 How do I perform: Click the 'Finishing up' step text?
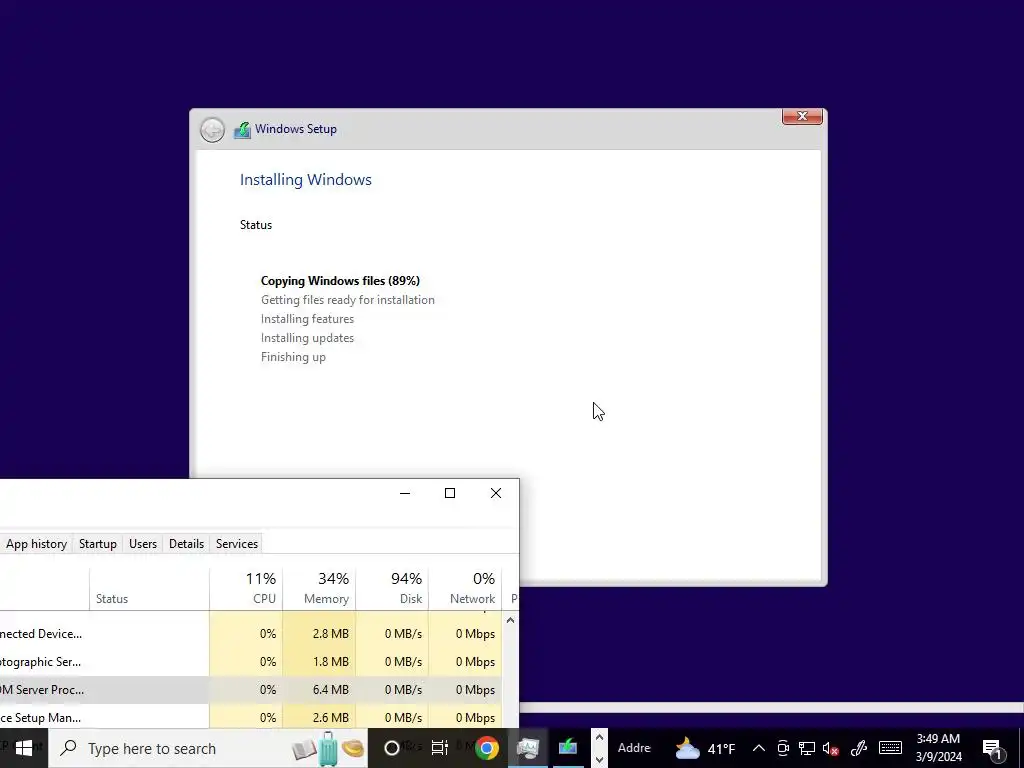(x=293, y=357)
